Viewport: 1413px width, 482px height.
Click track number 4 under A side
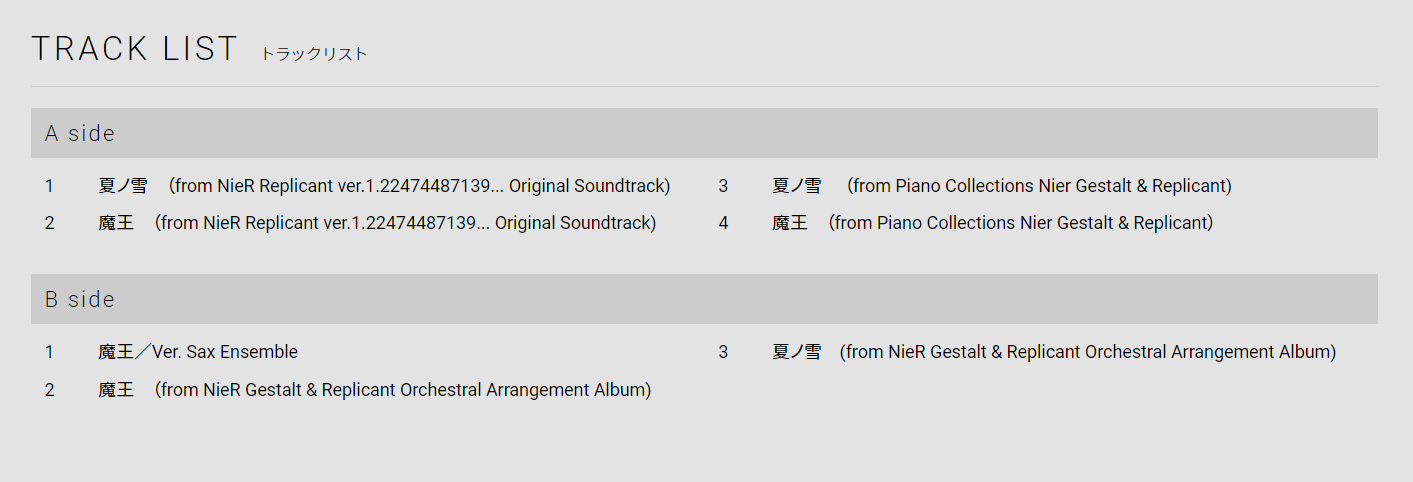[x=723, y=223]
